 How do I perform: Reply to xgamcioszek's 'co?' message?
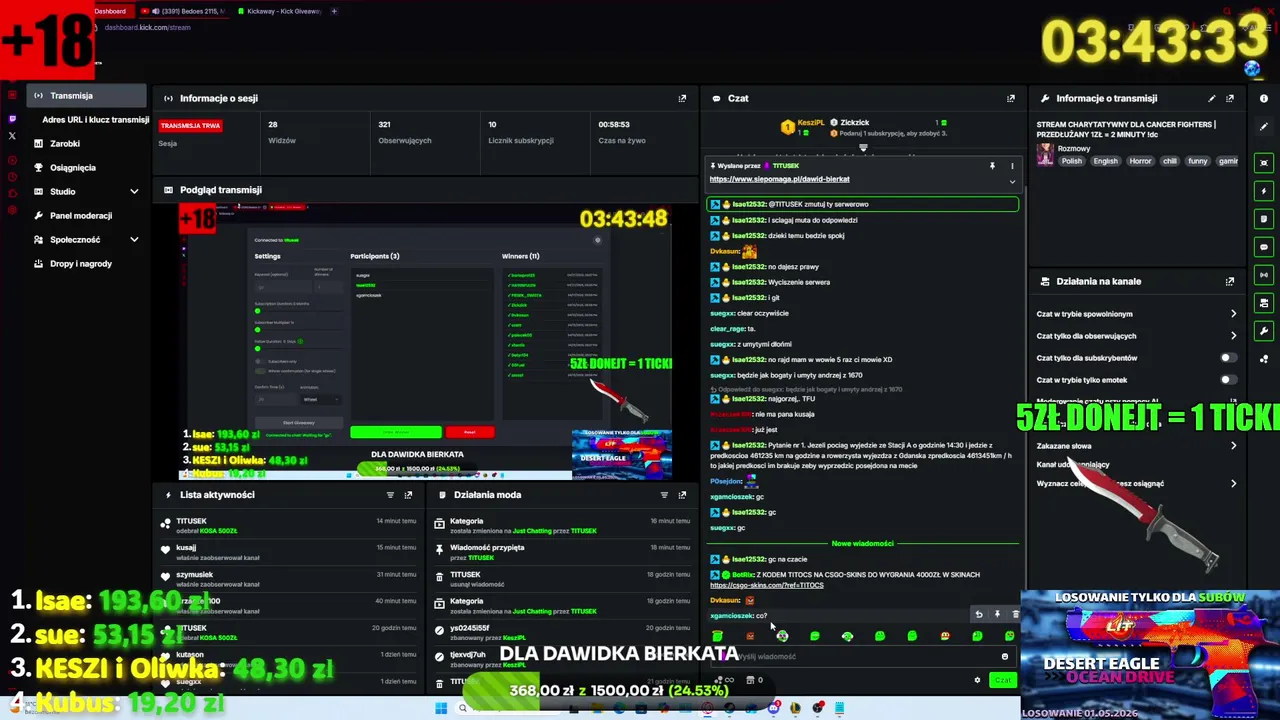(x=979, y=615)
